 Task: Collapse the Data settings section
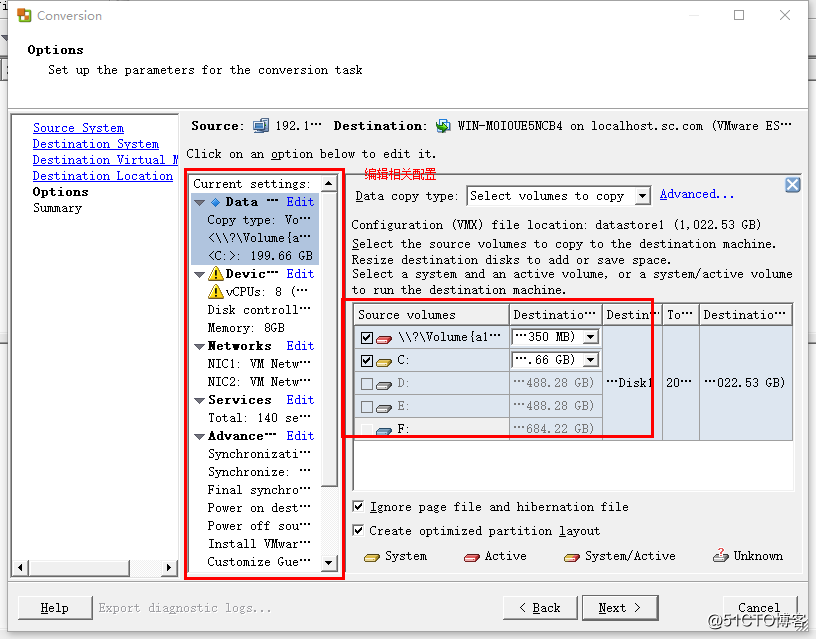pos(199,202)
